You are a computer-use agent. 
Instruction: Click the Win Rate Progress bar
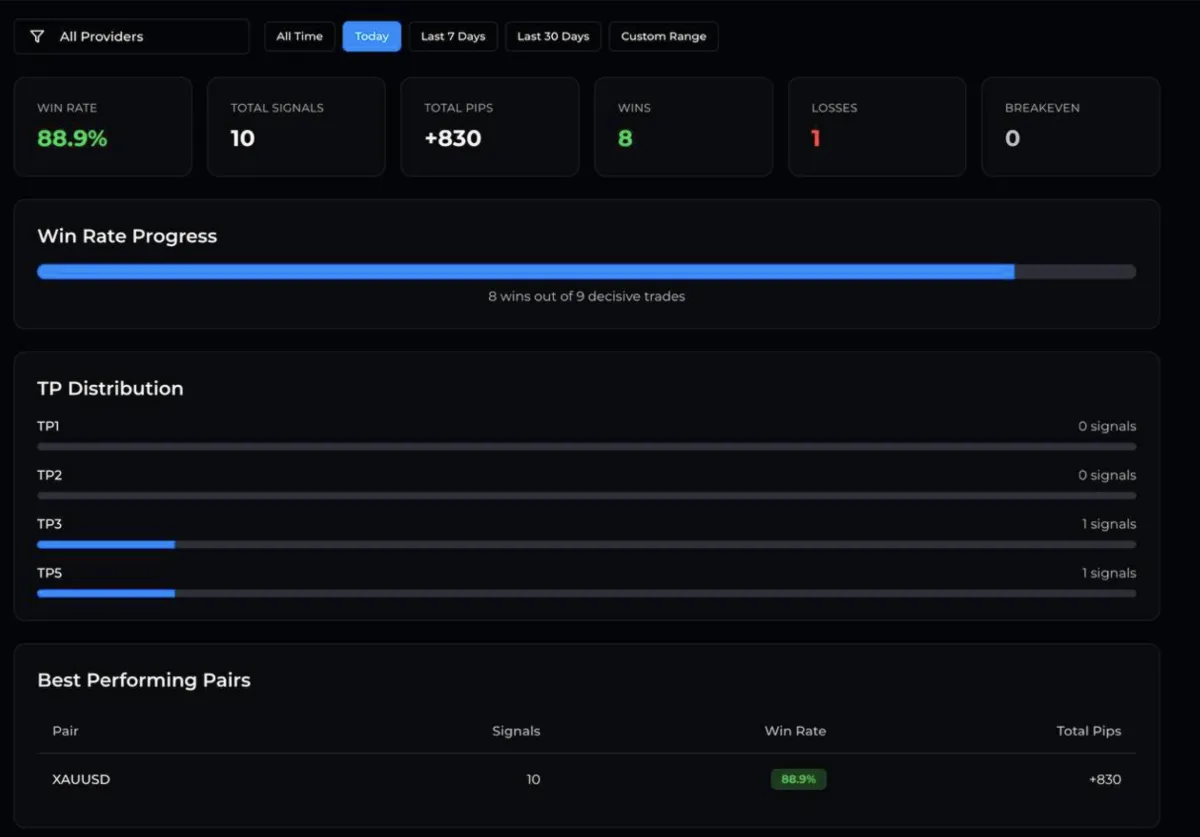(x=586, y=271)
